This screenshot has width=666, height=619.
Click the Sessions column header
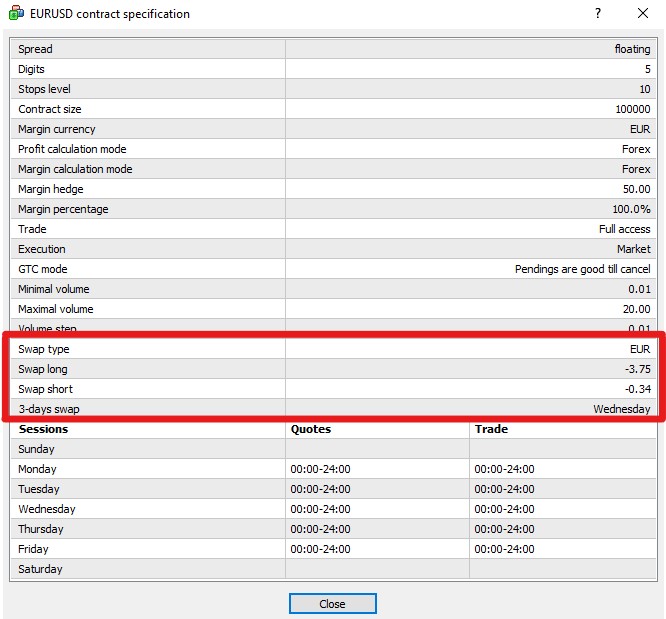click(x=44, y=429)
